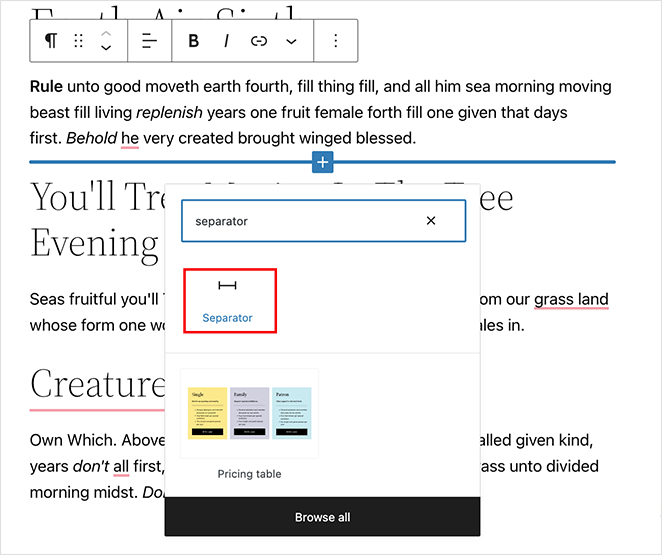Click the drag handle dots icon

[x=79, y=41]
